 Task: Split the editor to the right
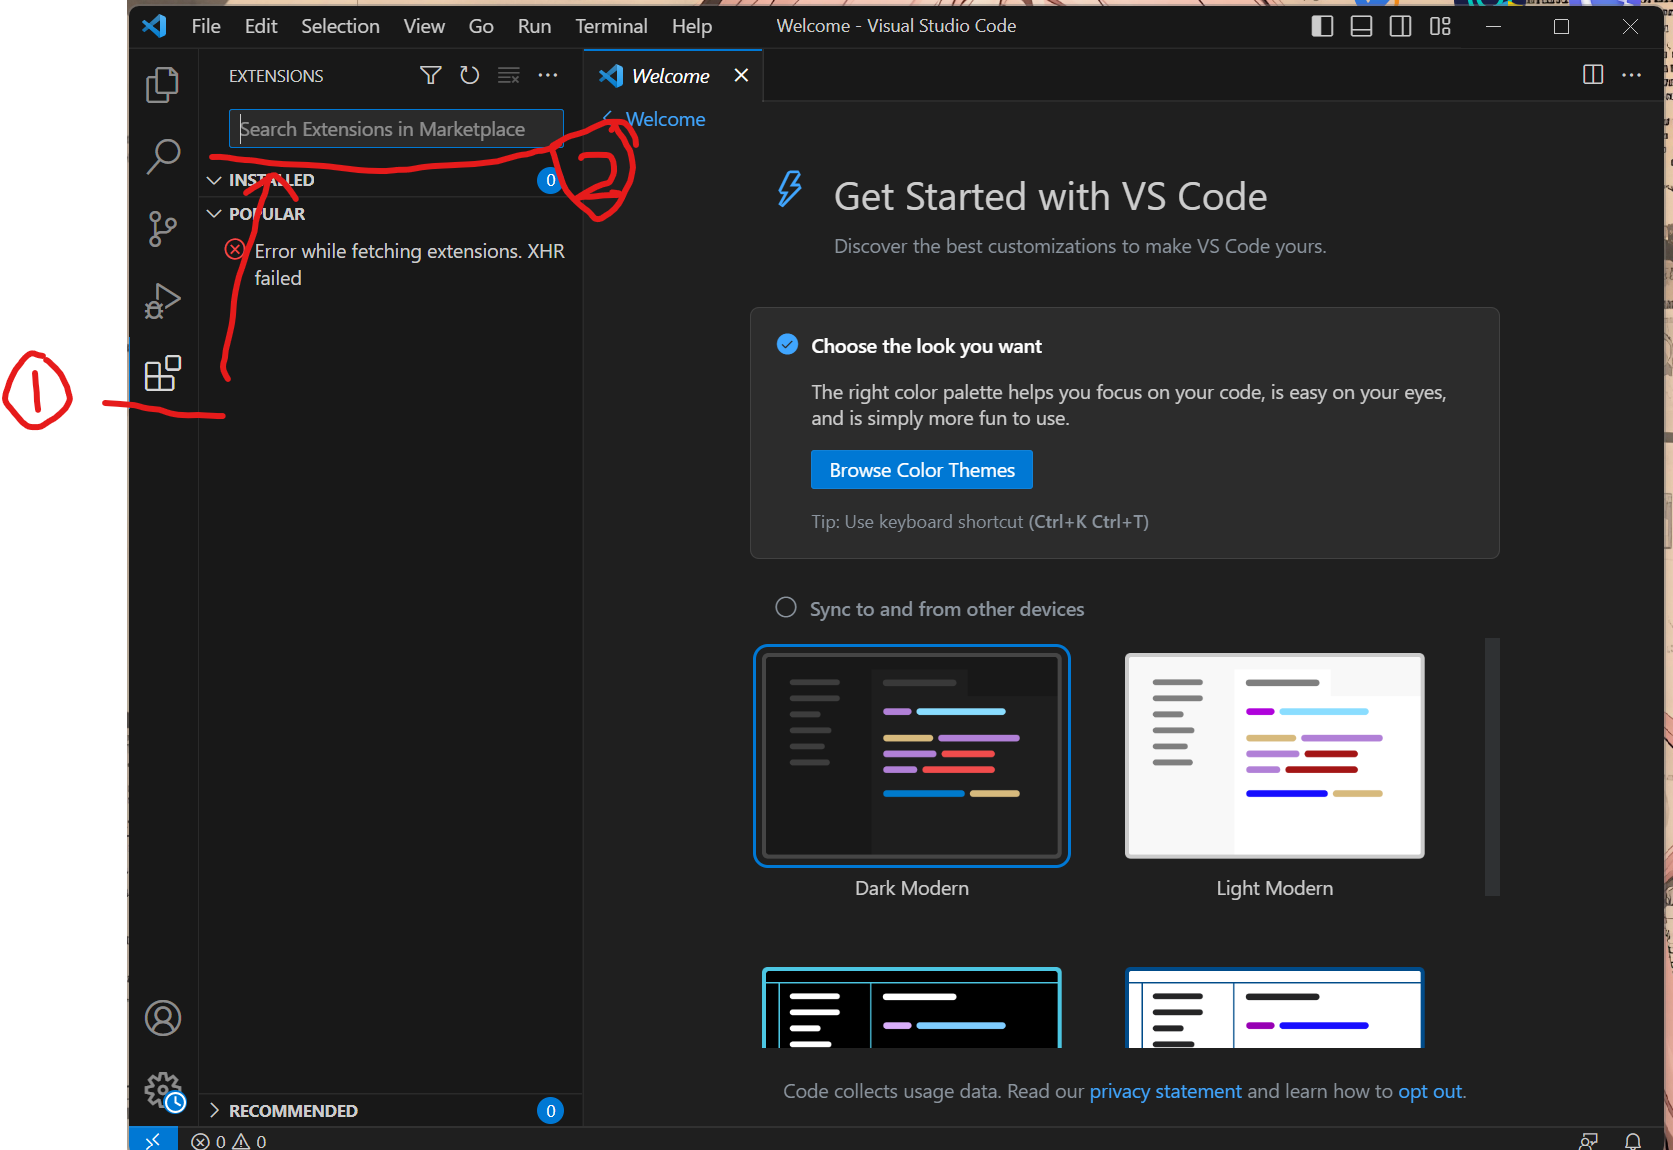pyautogui.click(x=1593, y=75)
